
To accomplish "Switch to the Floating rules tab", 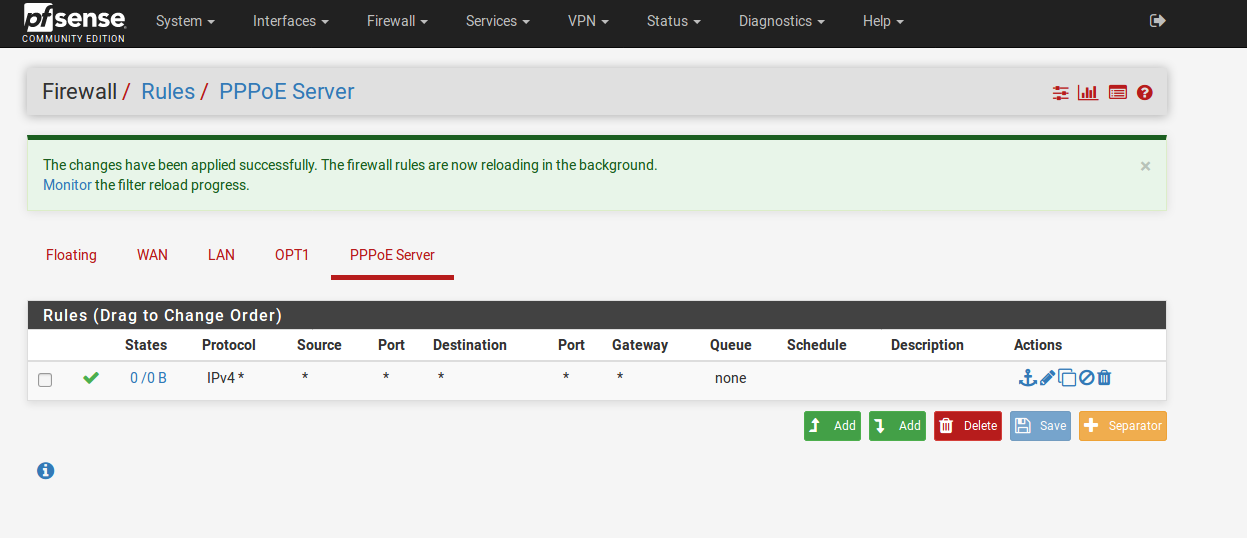I will click(x=71, y=255).
